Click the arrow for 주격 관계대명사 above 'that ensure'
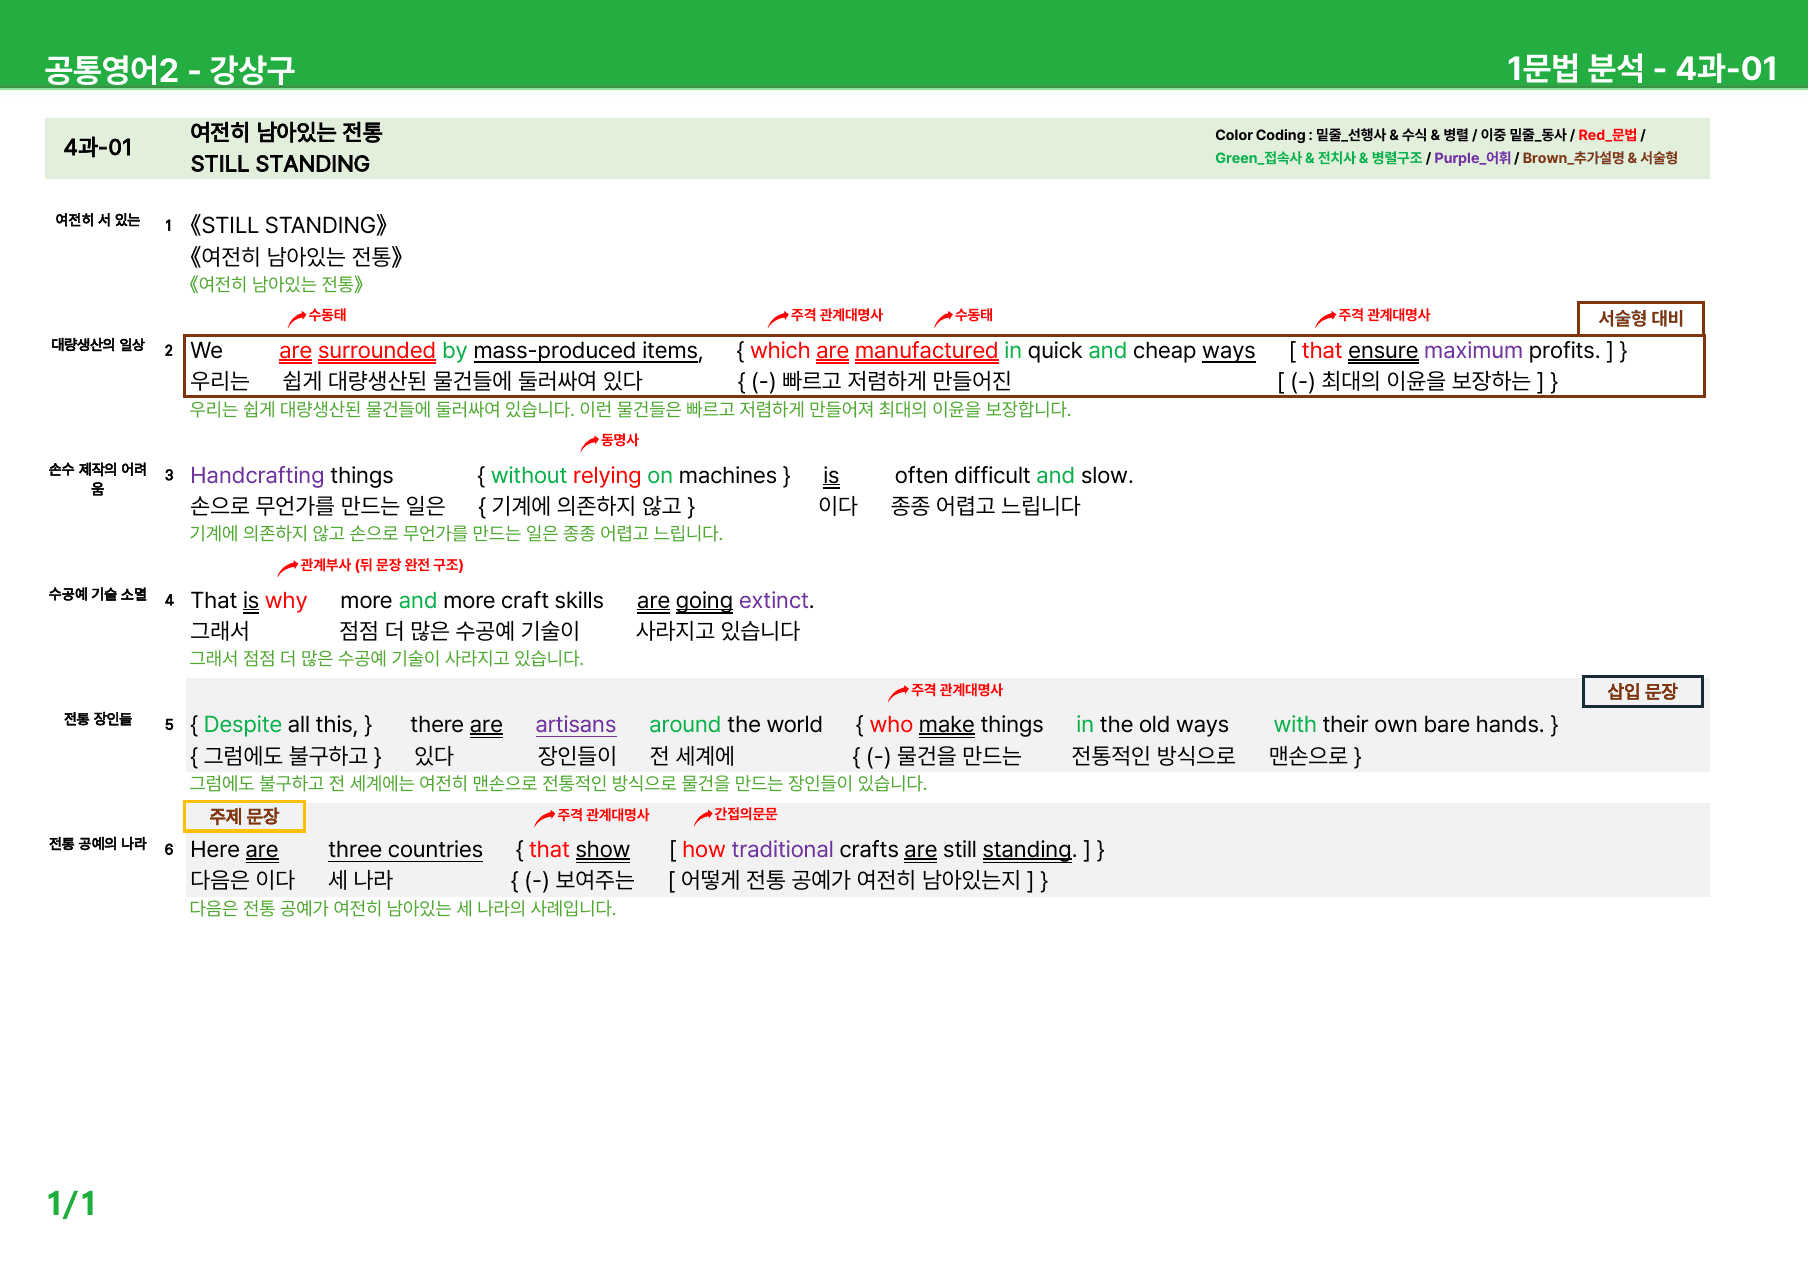This screenshot has height=1278, width=1809. click(x=1326, y=318)
